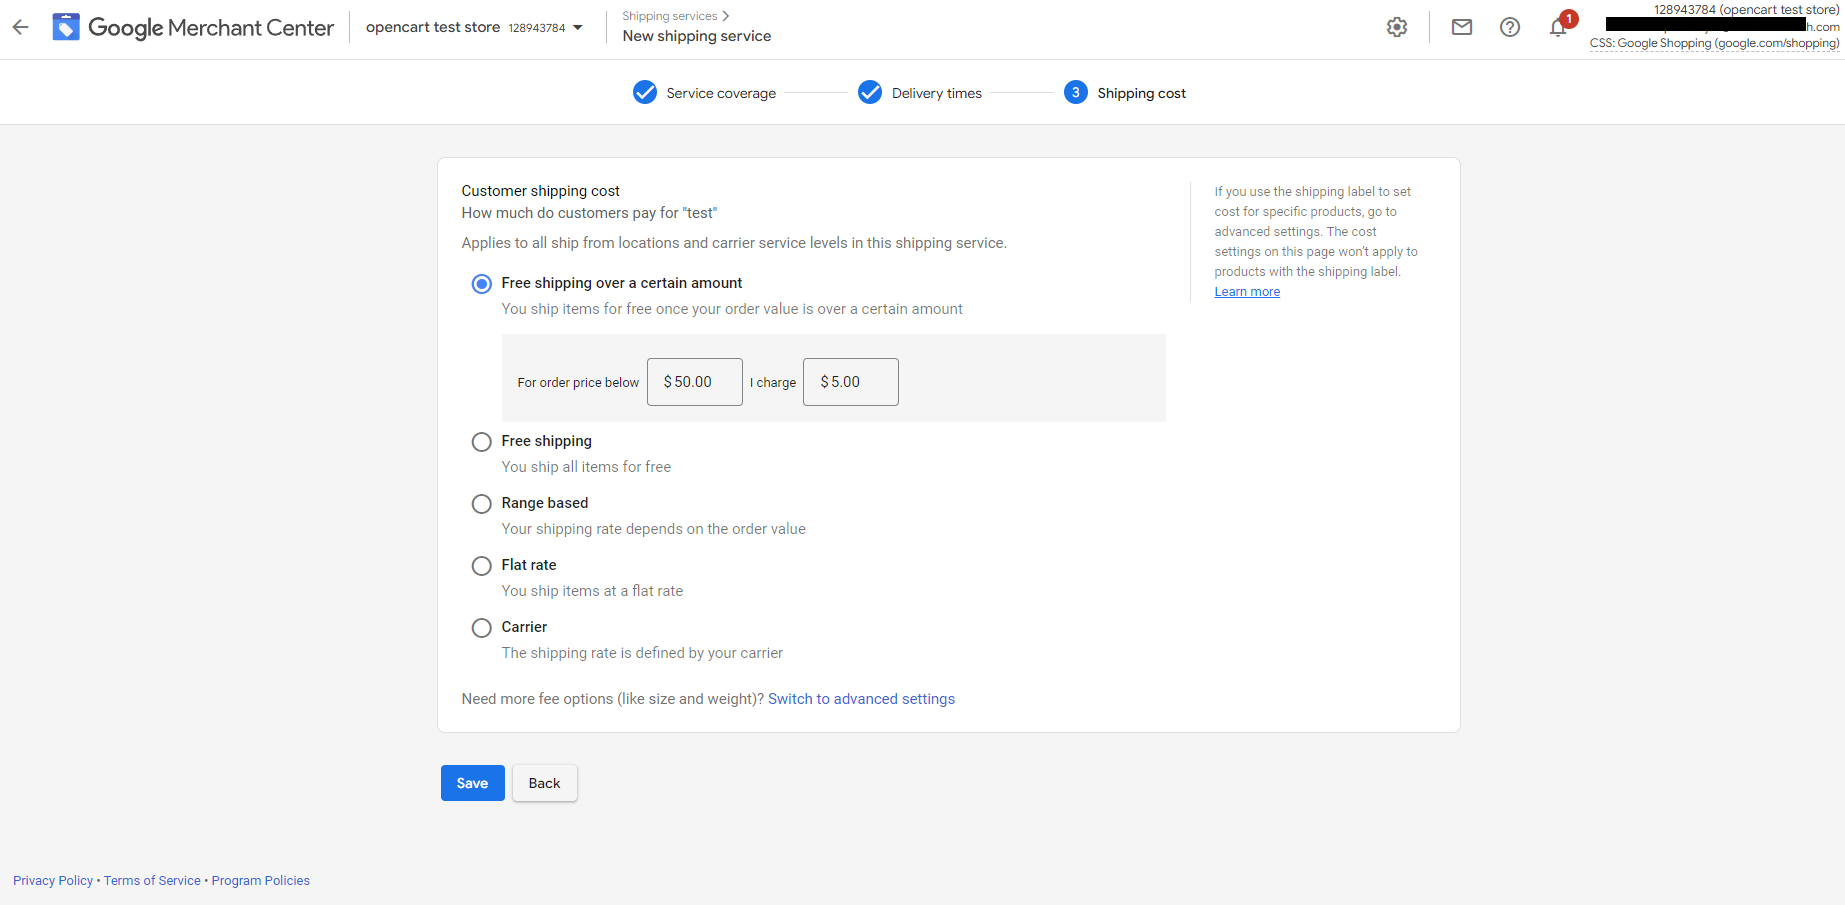Edit the $50.00 order price threshold field
Image resolution: width=1845 pixels, height=905 pixels.
tap(694, 382)
